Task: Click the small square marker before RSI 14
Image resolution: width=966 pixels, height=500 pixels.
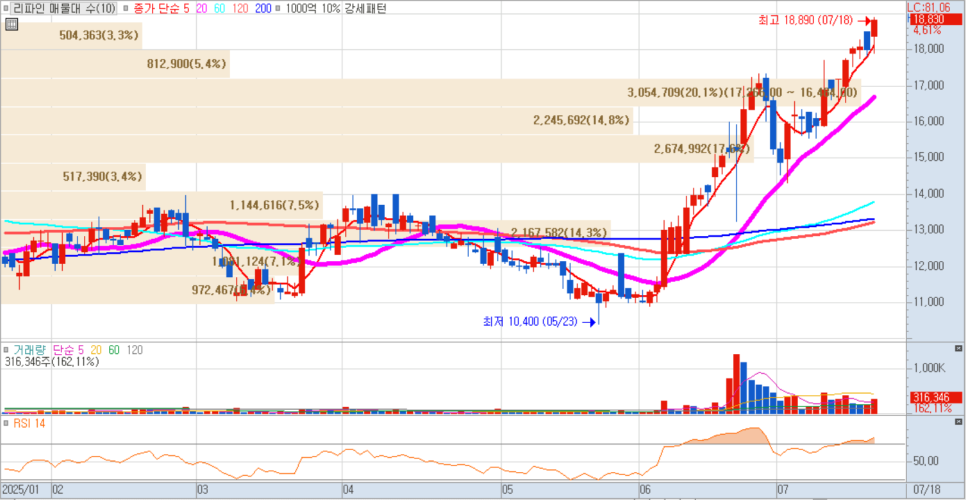Action: [x=7, y=423]
